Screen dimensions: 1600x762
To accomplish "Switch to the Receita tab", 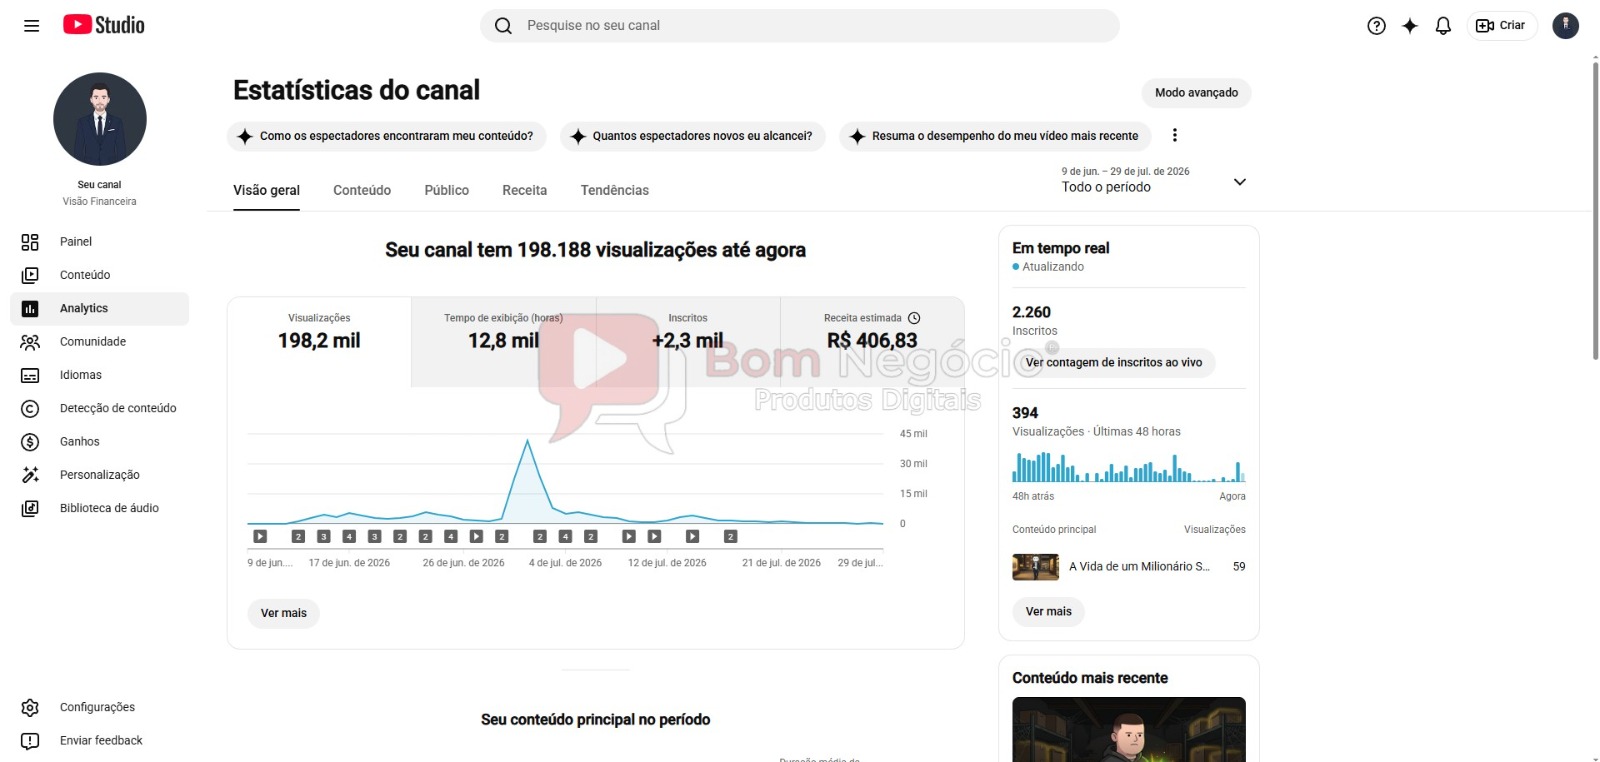I will [x=525, y=190].
